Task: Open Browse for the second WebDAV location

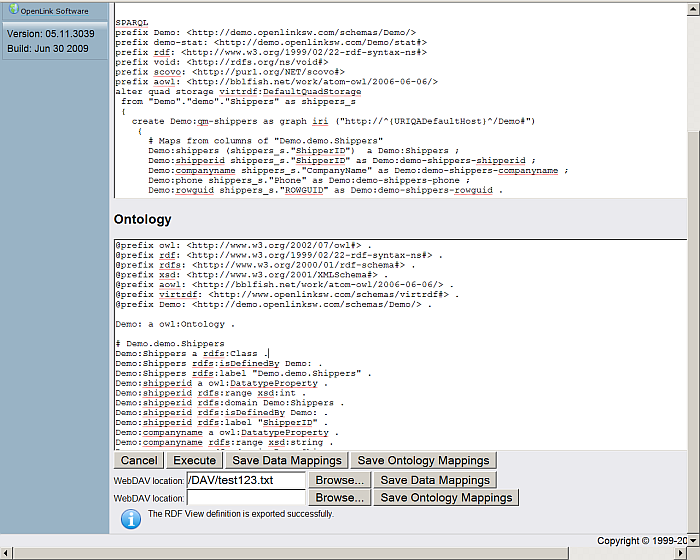Action: [x=339, y=497]
